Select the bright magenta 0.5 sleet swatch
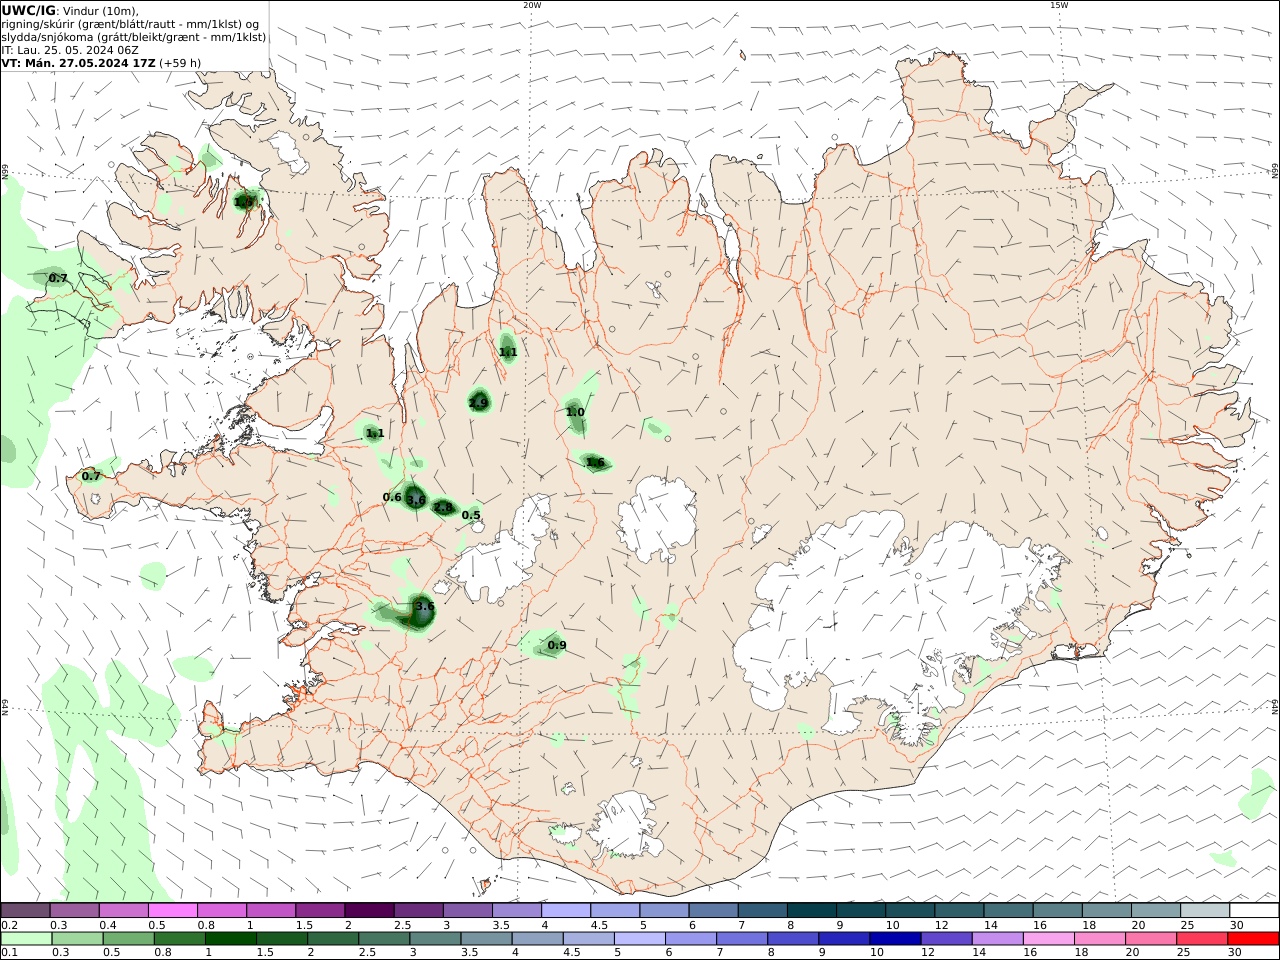 (172, 910)
